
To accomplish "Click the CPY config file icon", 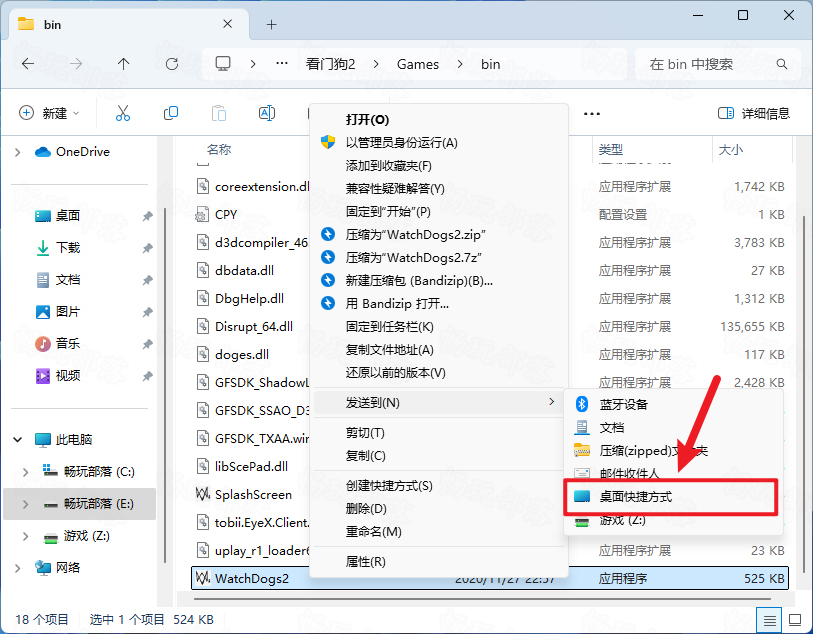I will 202,215.
